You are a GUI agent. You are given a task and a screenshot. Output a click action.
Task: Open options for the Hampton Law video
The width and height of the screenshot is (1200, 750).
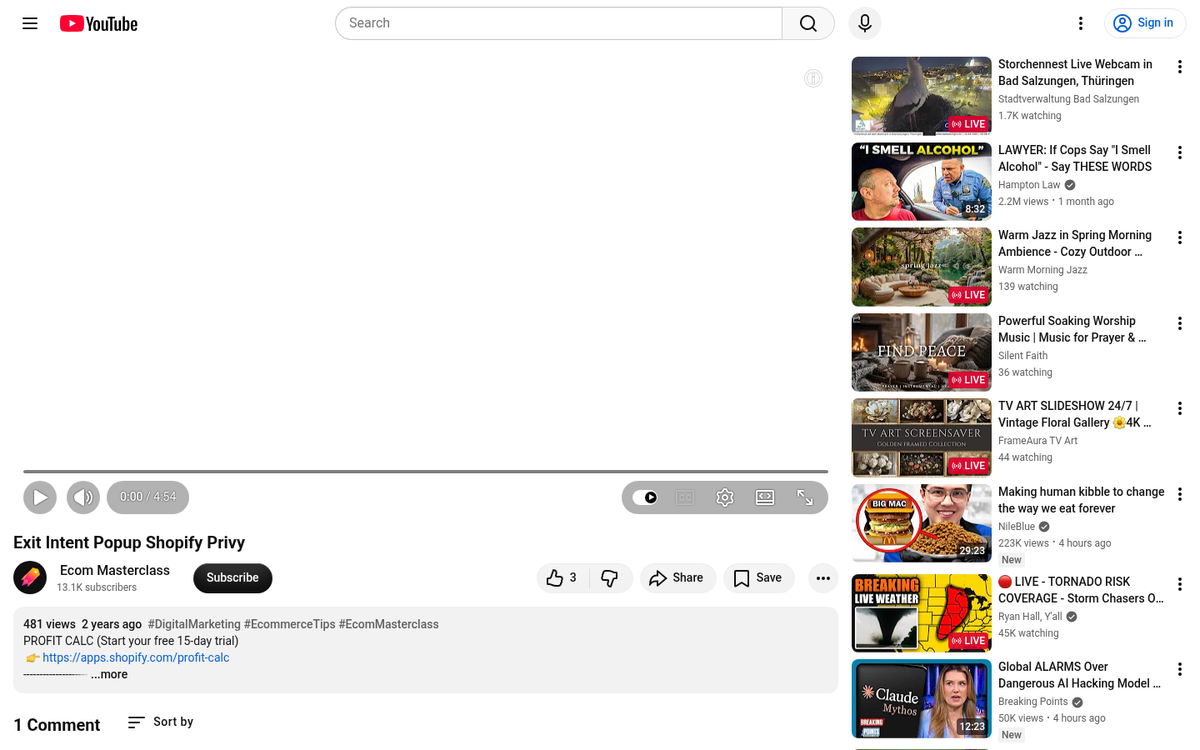(1179, 152)
